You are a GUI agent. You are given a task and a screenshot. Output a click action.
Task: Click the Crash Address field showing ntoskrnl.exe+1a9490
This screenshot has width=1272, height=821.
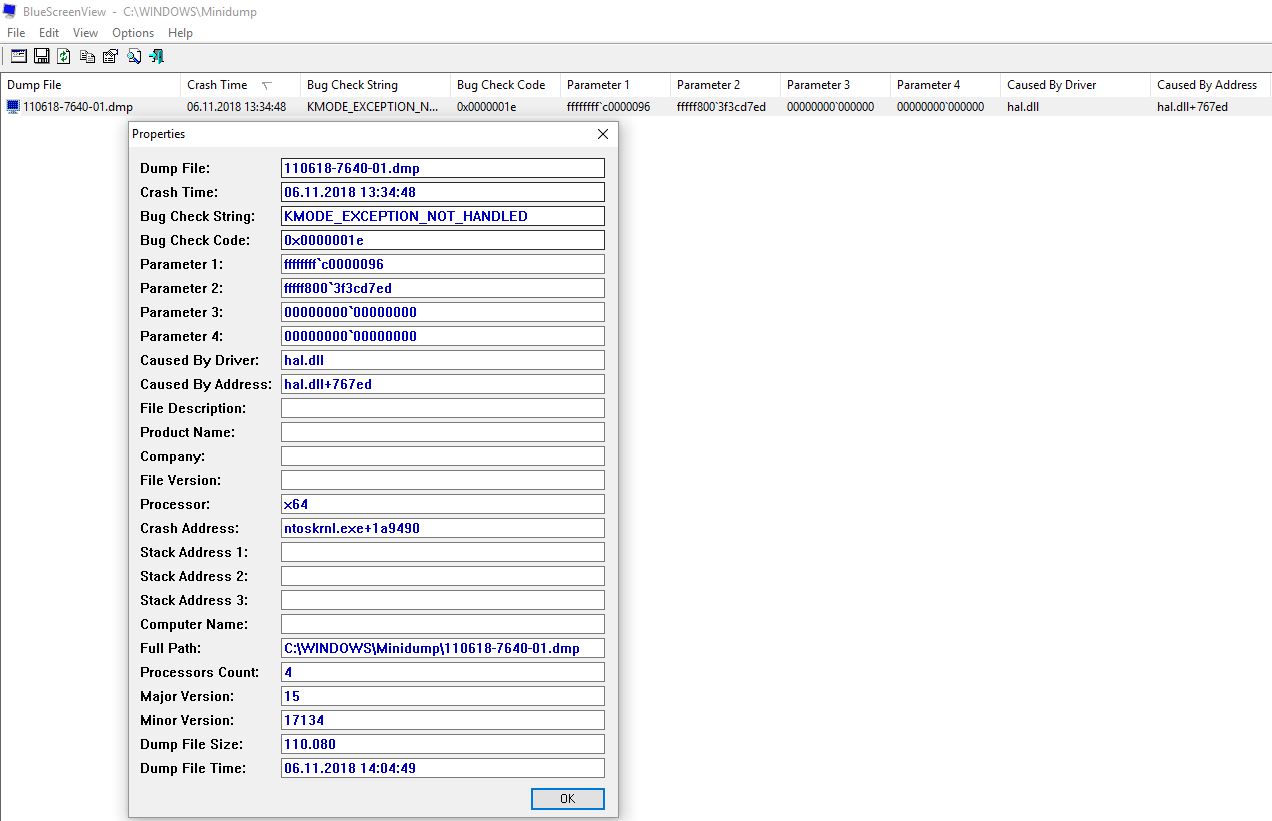[x=443, y=528]
